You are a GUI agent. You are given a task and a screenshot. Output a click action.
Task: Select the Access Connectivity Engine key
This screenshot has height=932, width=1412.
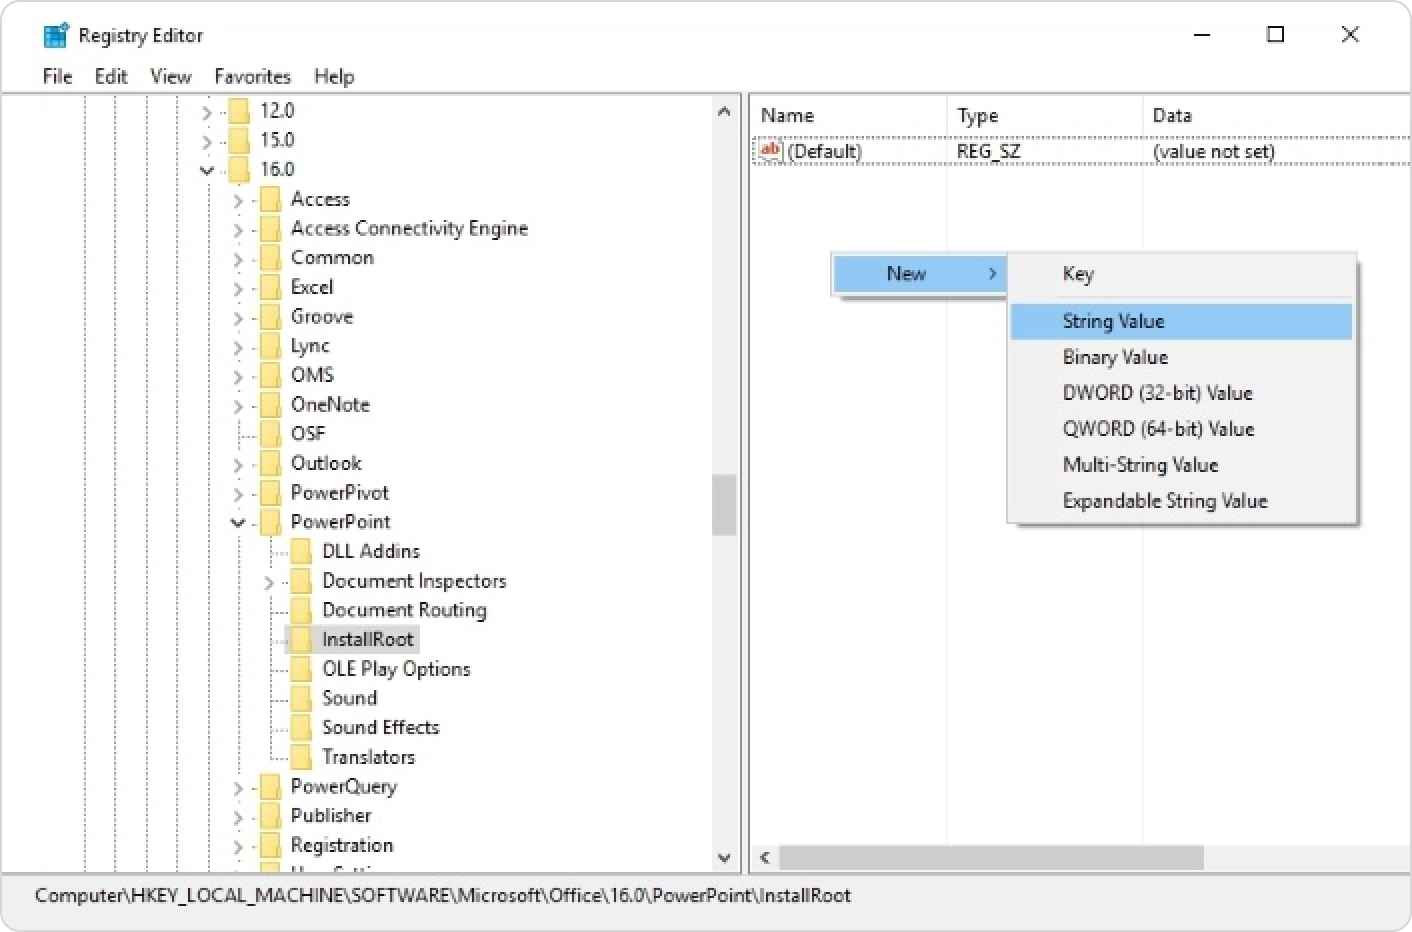tap(409, 229)
